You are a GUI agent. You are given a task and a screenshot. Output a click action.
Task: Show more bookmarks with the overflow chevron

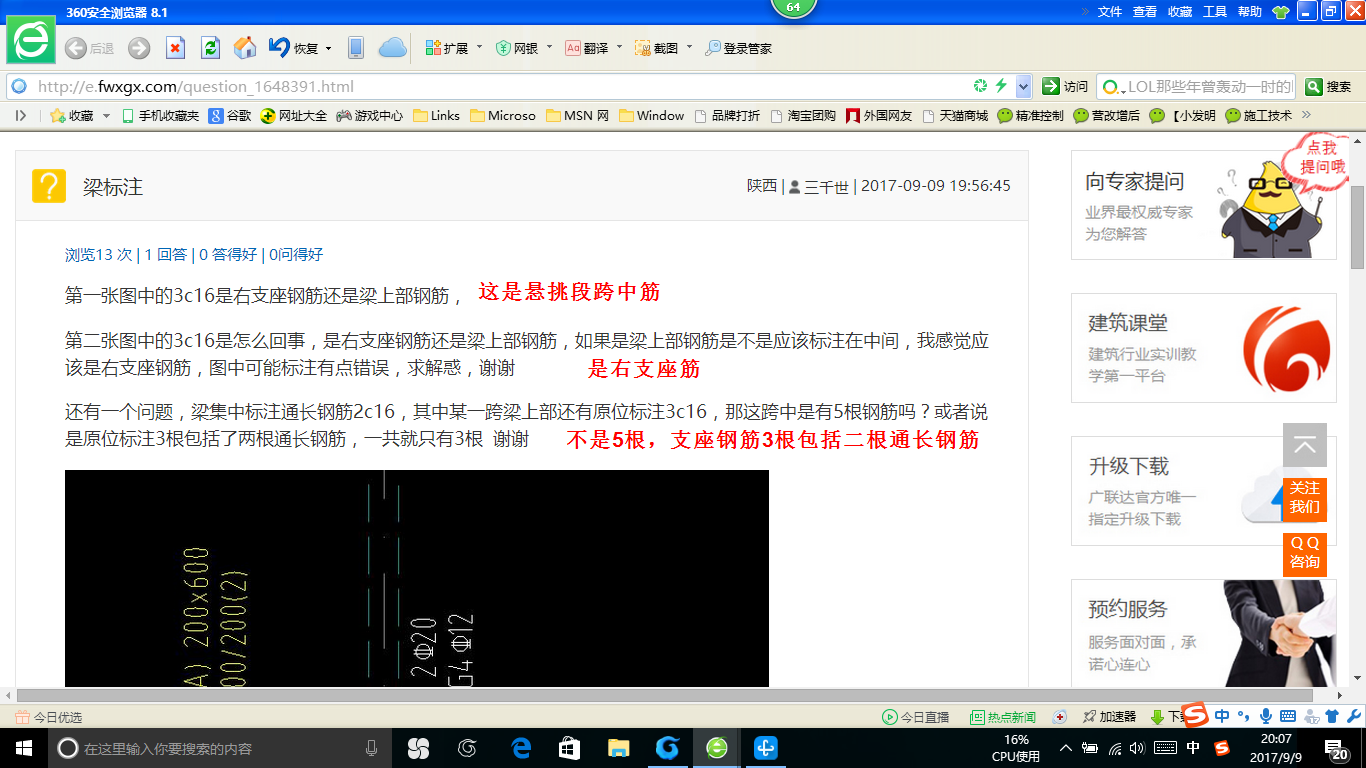point(1306,116)
